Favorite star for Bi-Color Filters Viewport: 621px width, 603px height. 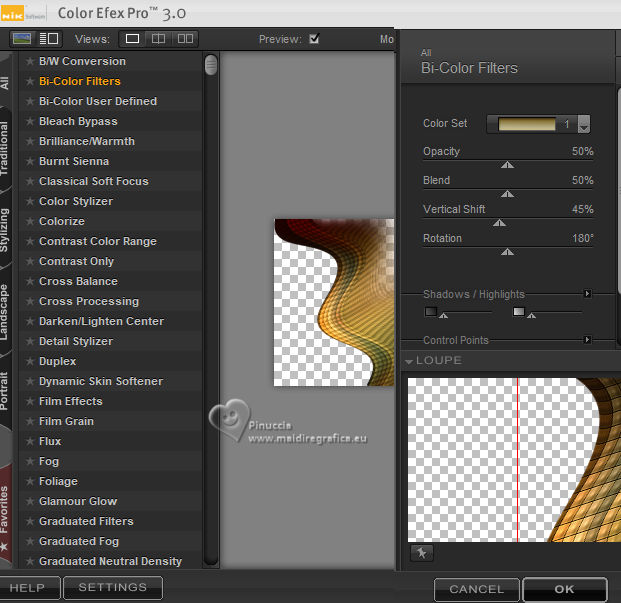click(x=30, y=81)
